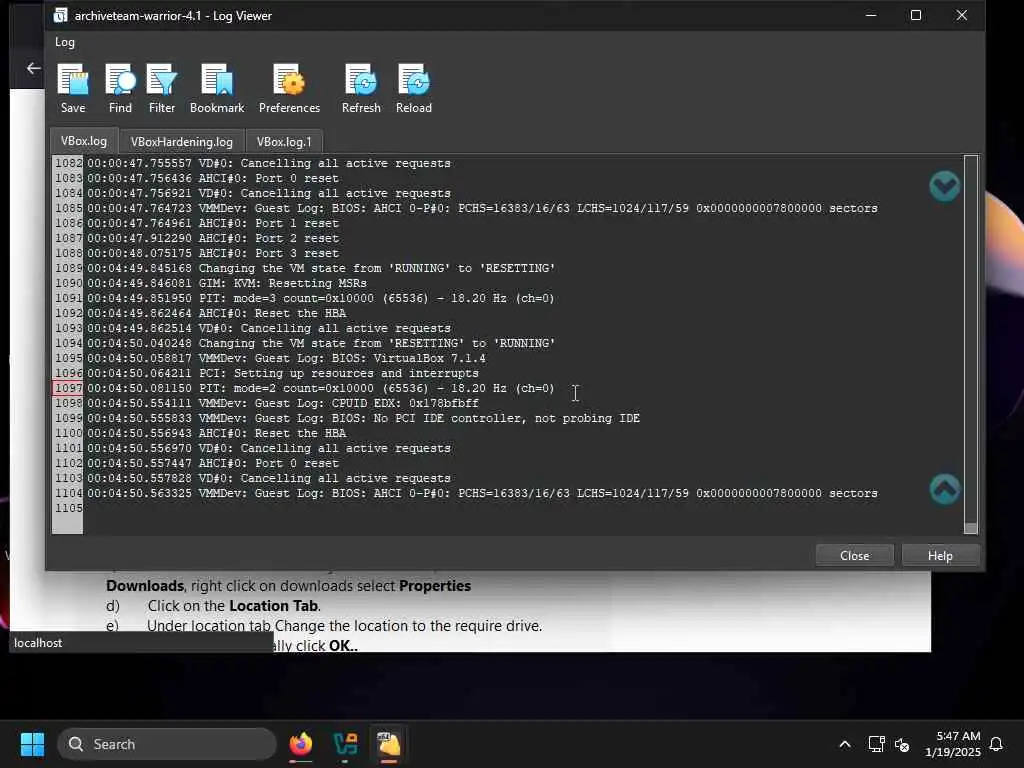
Task: Refresh the current log
Action: pos(361,88)
